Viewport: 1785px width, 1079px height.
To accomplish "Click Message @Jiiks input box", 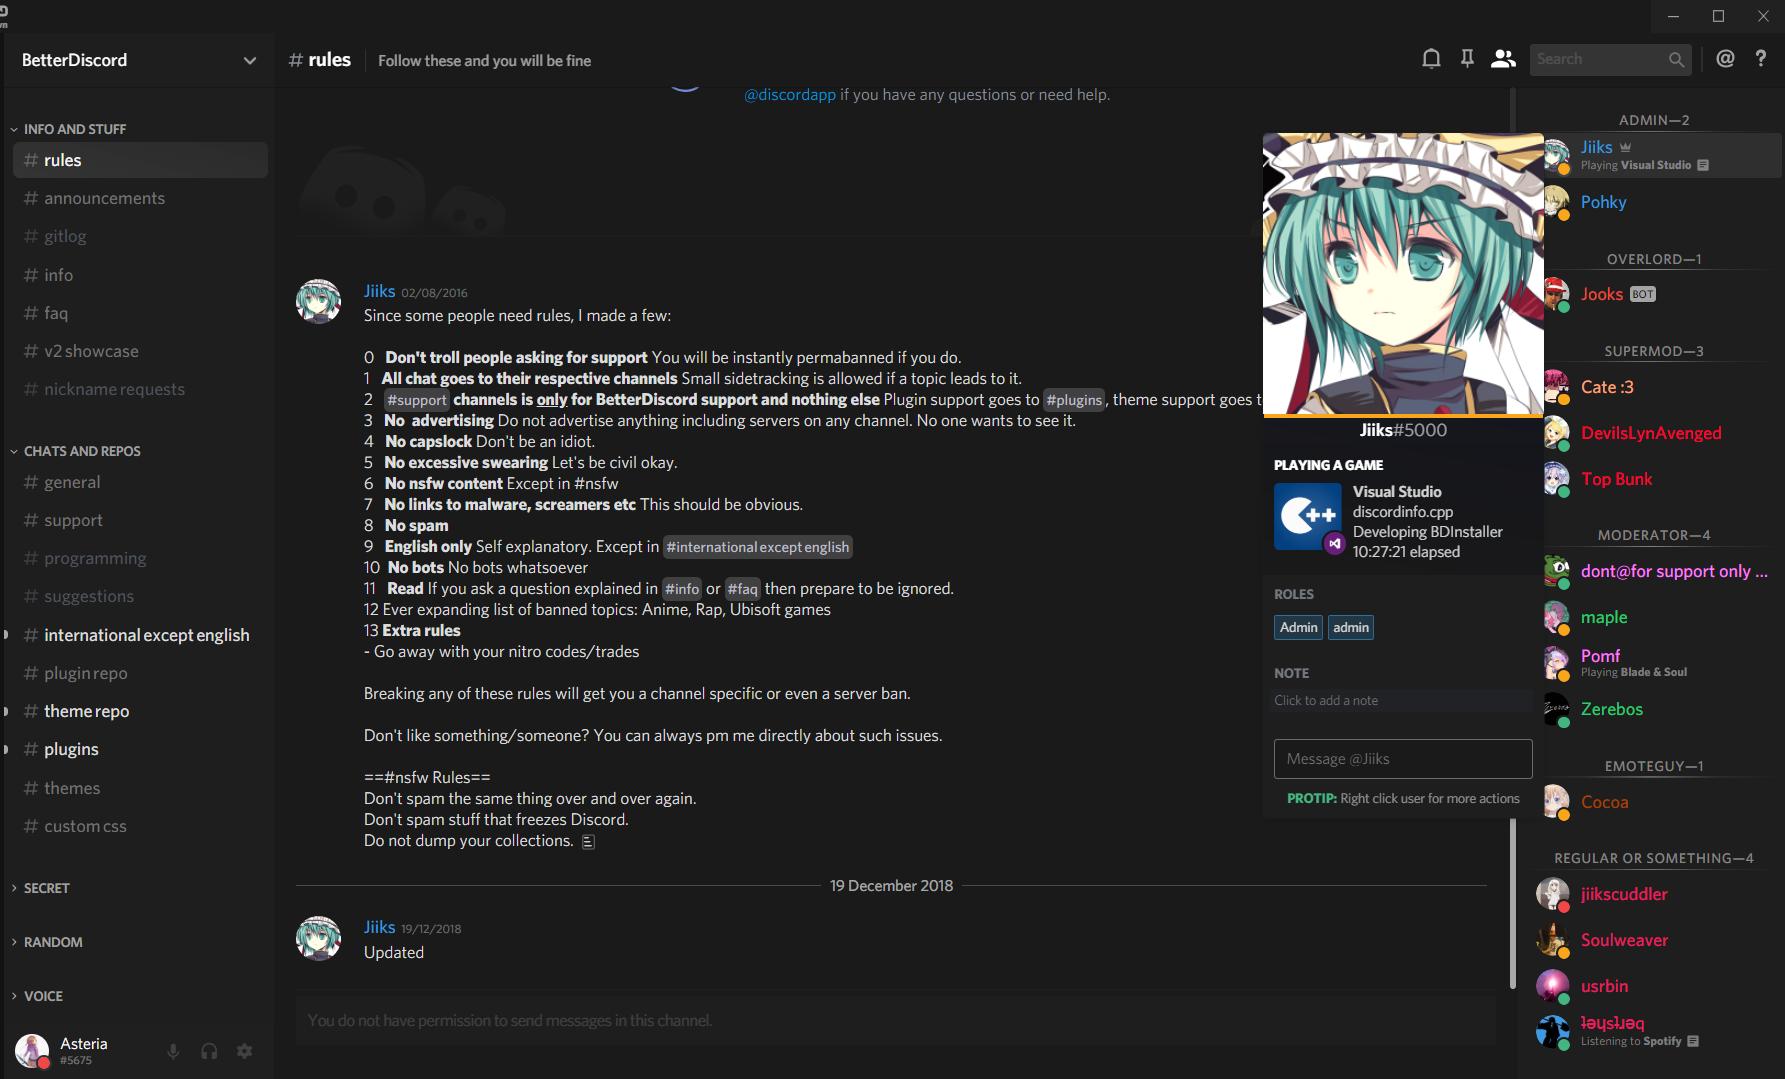I will 1403,759.
